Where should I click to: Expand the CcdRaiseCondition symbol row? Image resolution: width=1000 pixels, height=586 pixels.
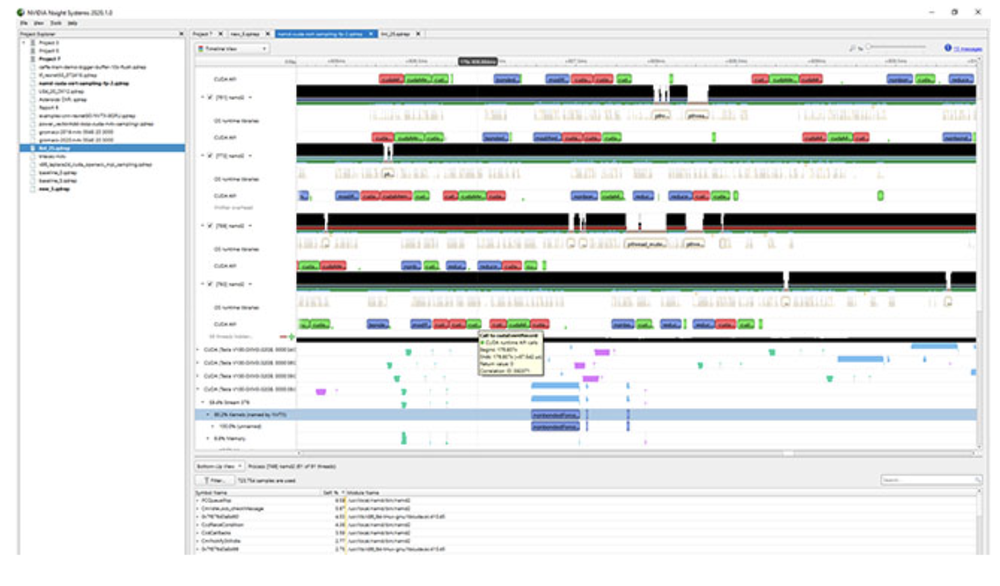pos(197,525)
